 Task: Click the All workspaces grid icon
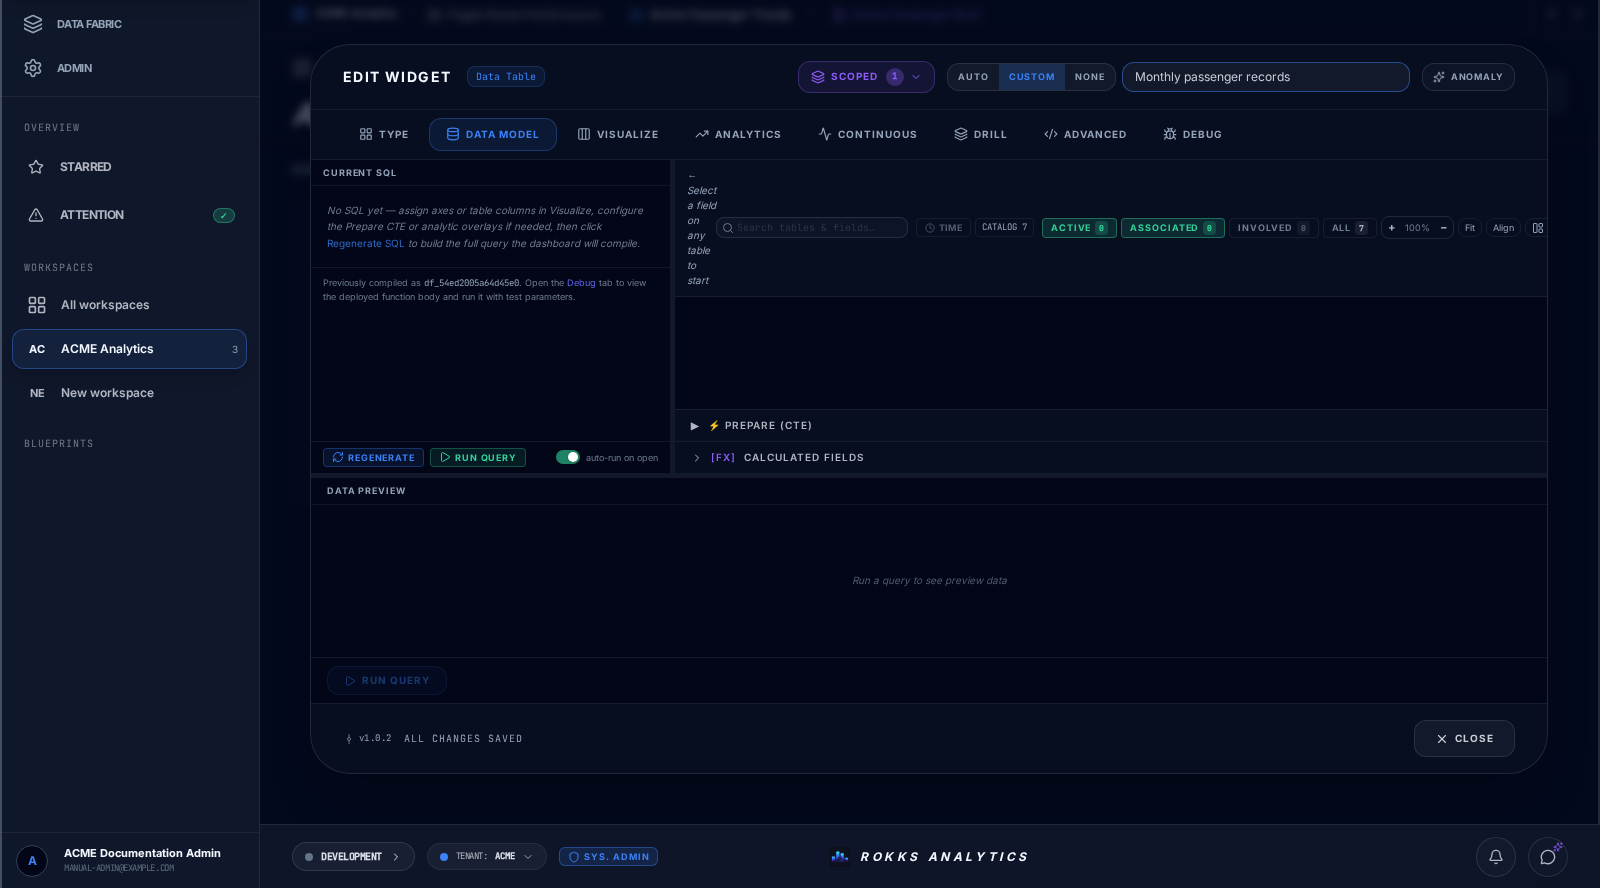tap(37, 305)
